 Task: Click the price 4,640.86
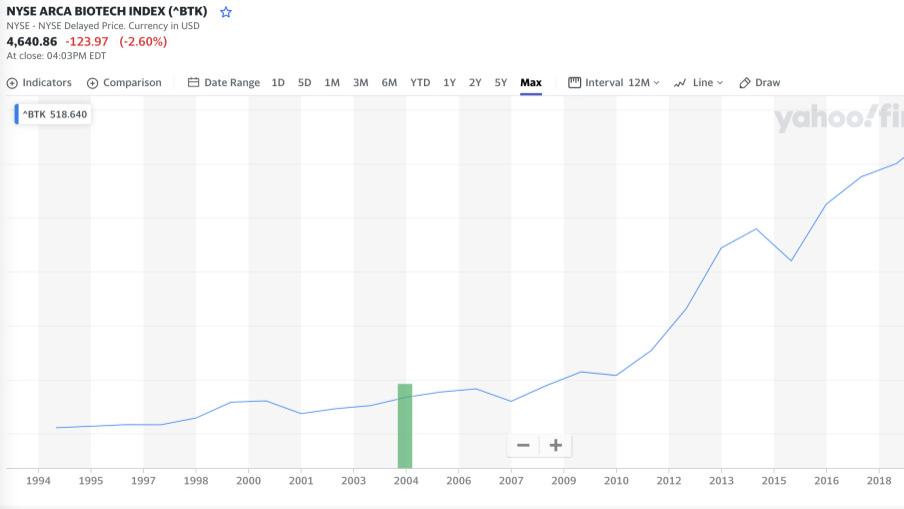[32, 42]
